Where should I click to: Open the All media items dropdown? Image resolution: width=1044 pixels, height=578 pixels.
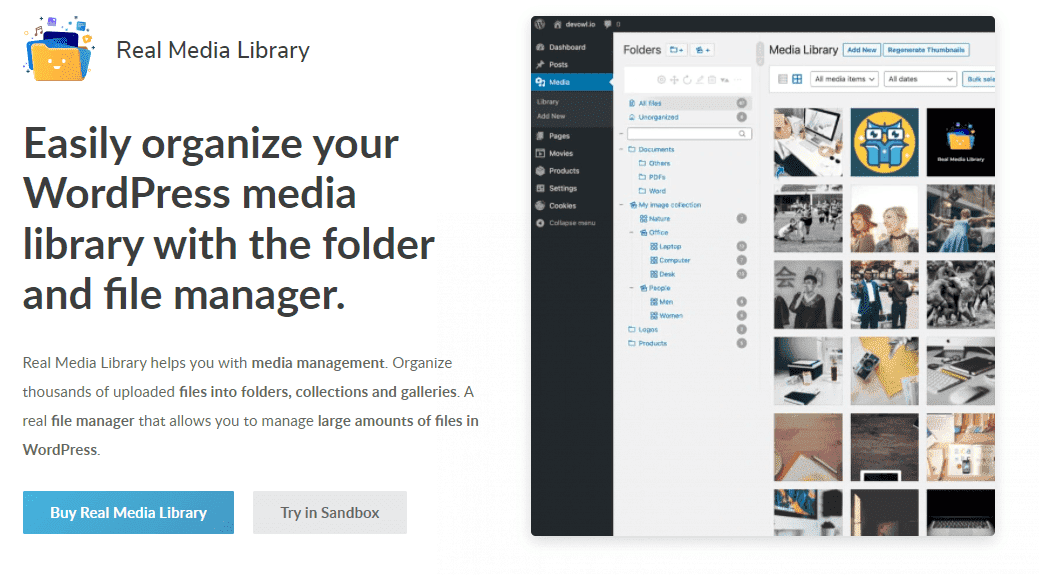pyautogui.click(x=845, y=79)
